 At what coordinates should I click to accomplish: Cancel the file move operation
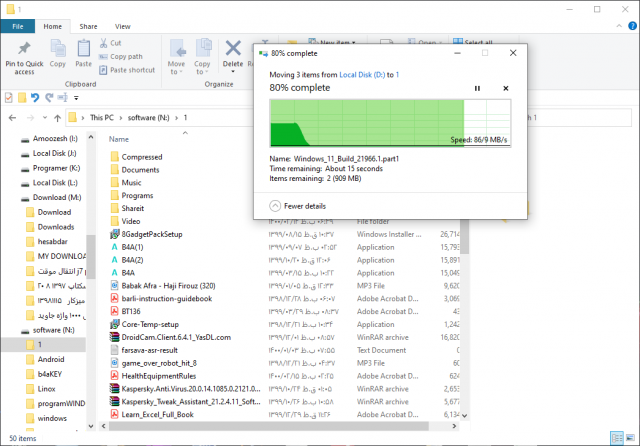505,88
